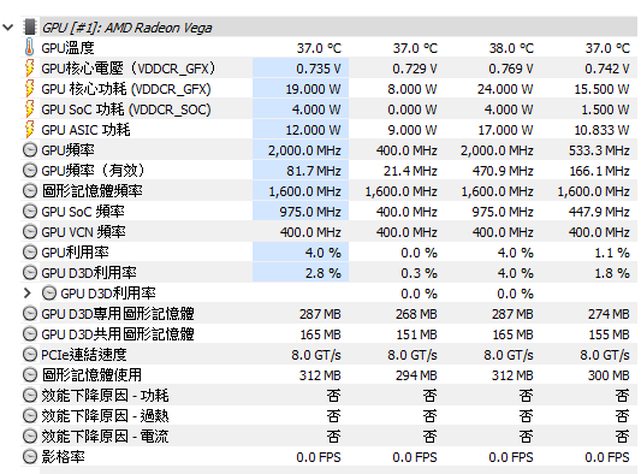641x474 pixels.
Task: Click circle icon beside 圖形記憶體頻率
Action: pos(29,191)
